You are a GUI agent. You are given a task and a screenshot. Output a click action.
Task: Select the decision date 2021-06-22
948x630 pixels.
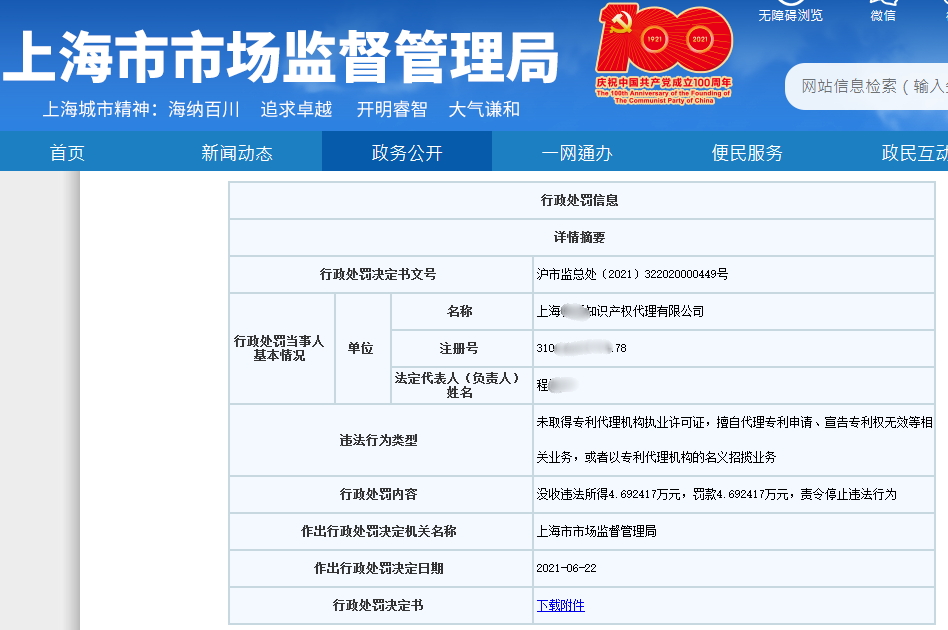(x=566, y=568)
